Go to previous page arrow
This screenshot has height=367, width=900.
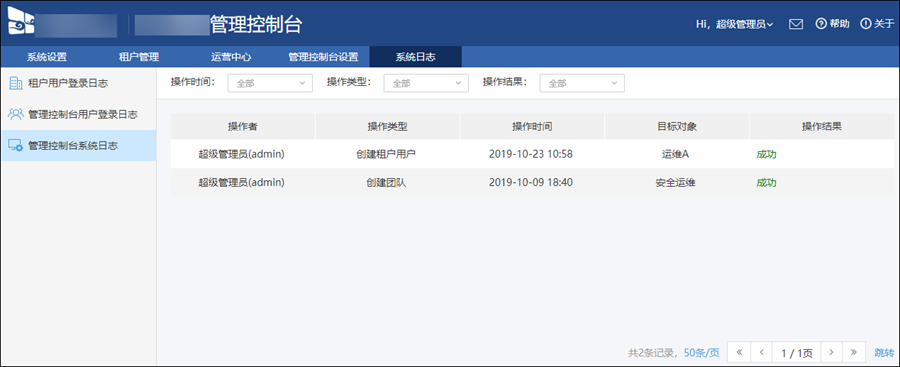(762, 352)
